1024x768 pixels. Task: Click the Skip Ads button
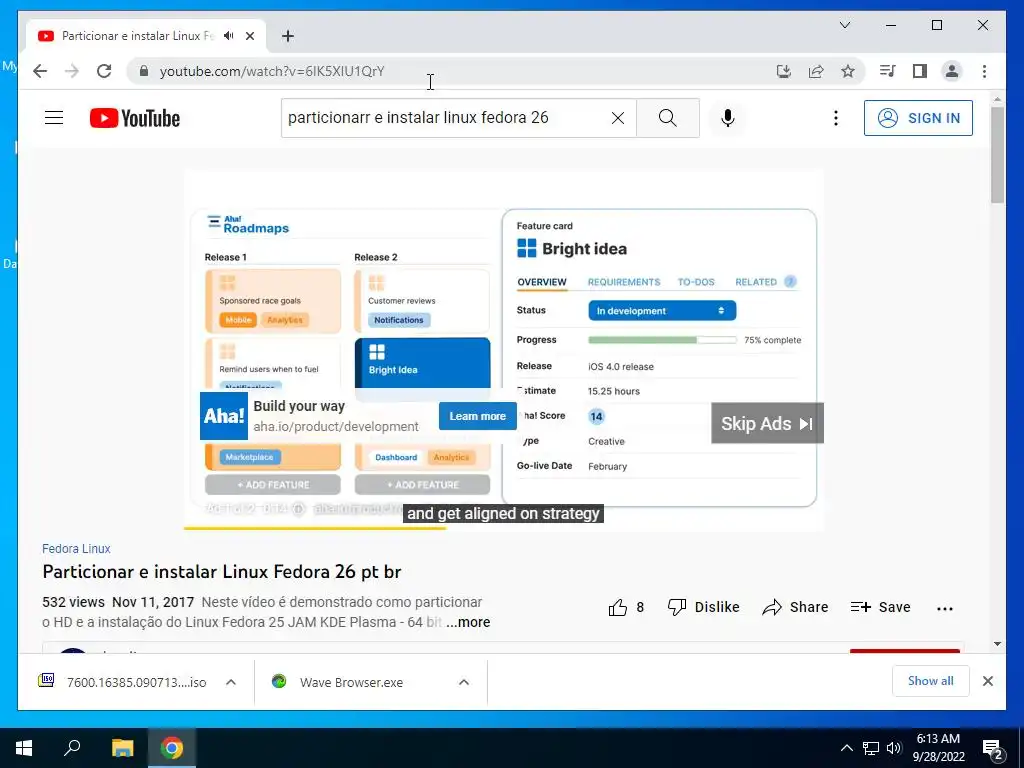(767, 423)
